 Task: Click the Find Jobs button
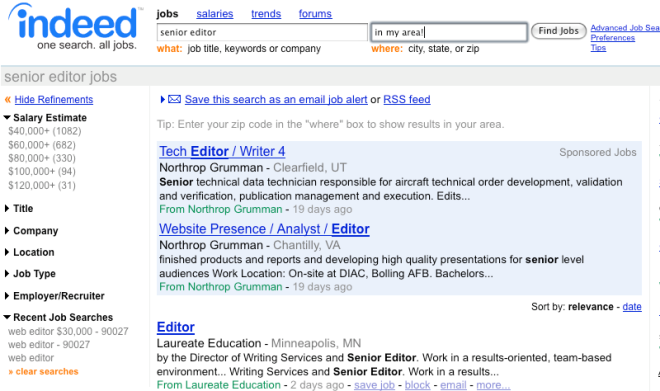point(559,31)
